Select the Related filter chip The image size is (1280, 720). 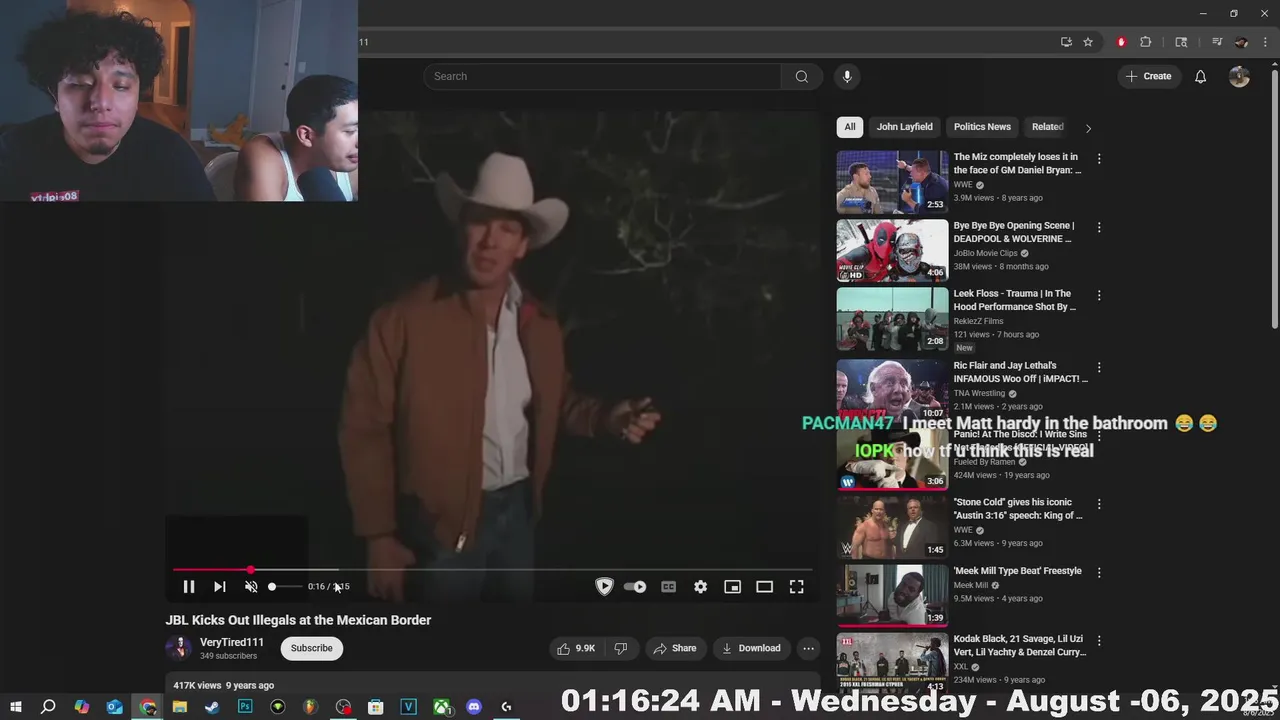1047,127
